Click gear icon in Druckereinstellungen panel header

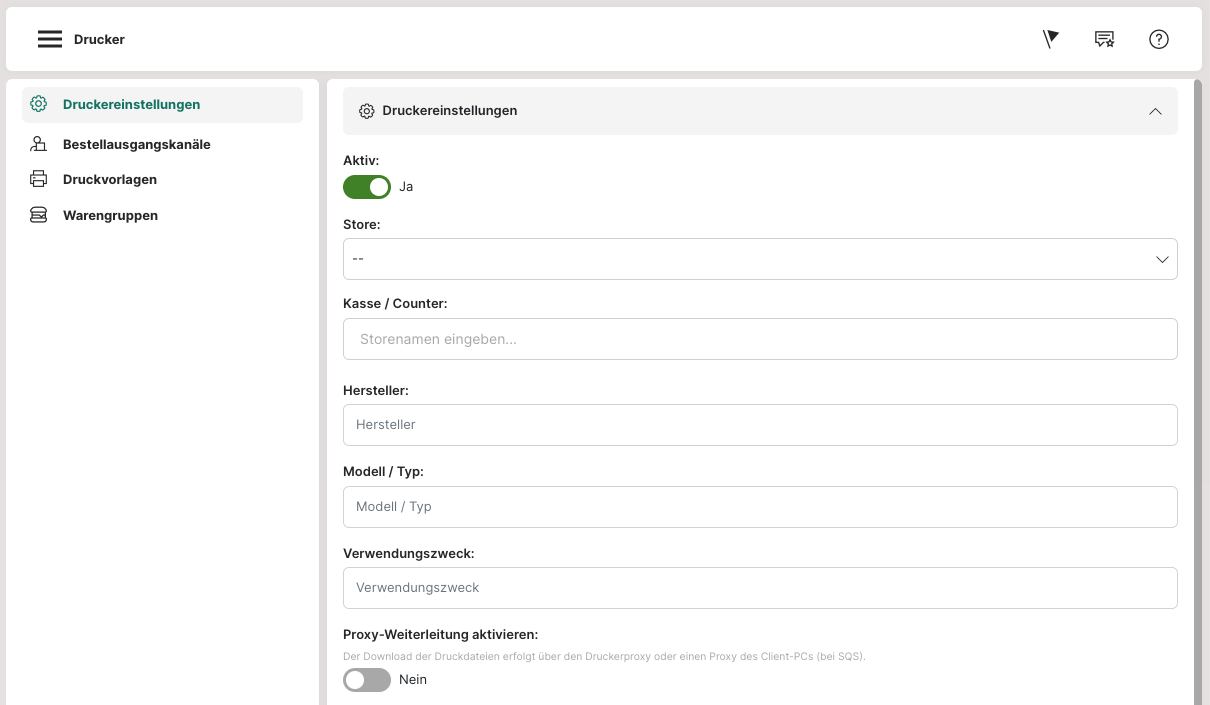[367, 111]
